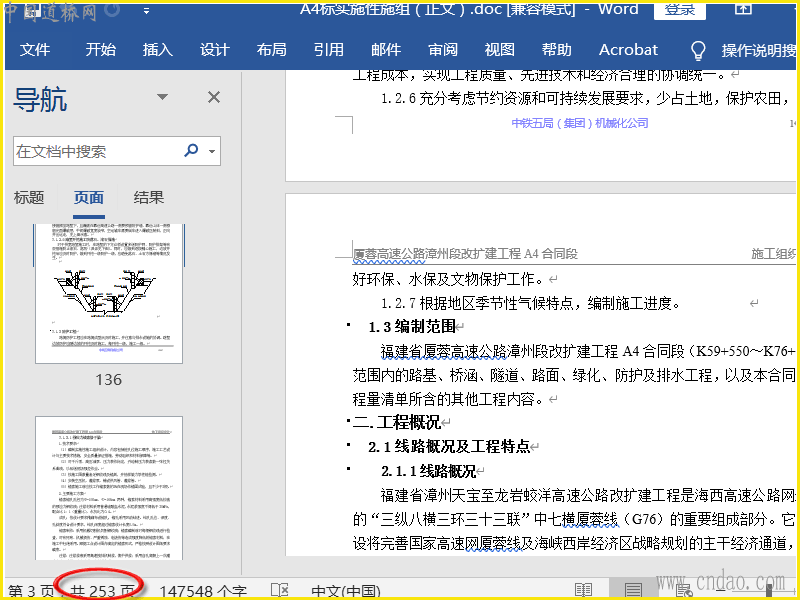
Task: Click the 登录 sign-in button
Action: (x=680, y=10)
